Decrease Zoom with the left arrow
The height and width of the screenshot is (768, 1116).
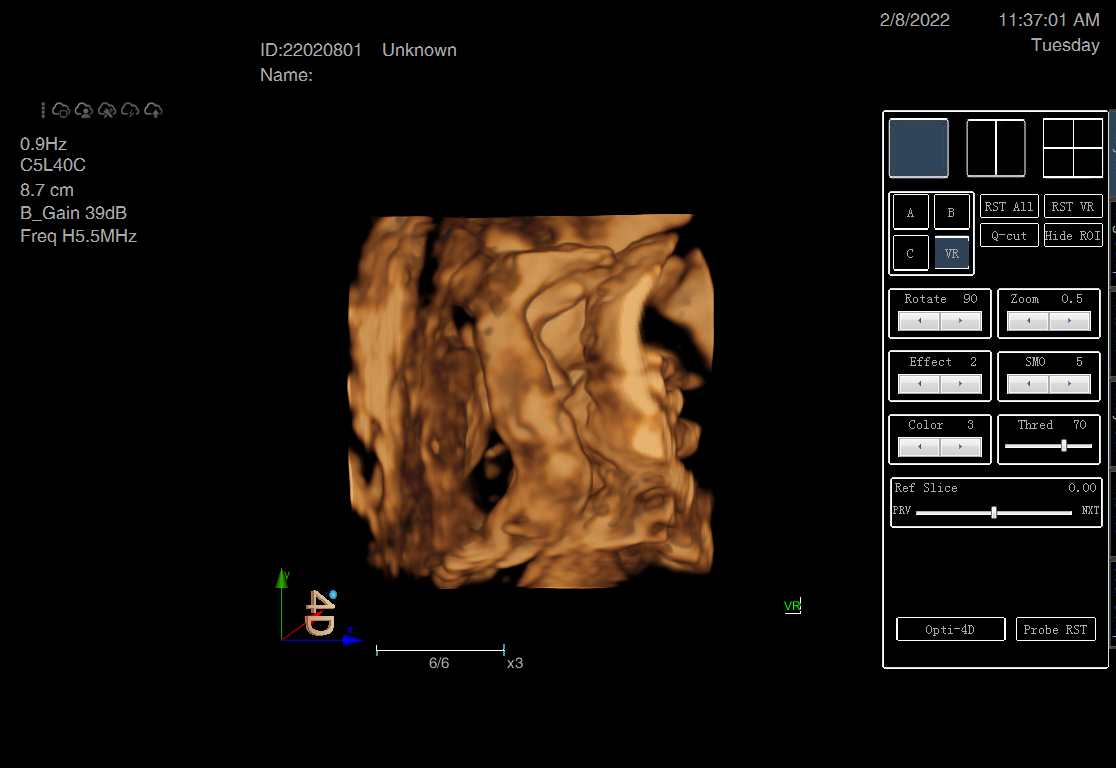click(1028, 321)
